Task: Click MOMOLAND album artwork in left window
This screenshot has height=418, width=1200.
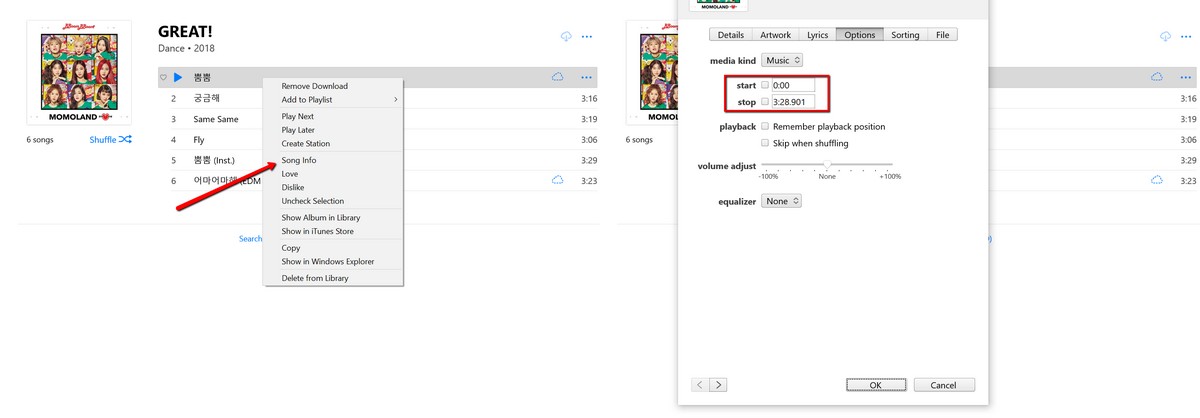Action: point(78,75)
